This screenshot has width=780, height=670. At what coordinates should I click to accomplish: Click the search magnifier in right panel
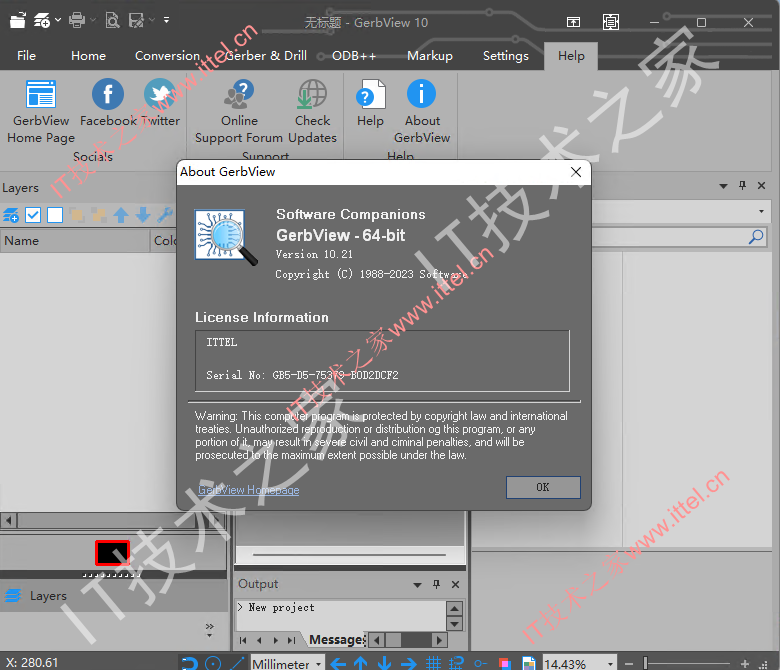[x=756, y=237]
